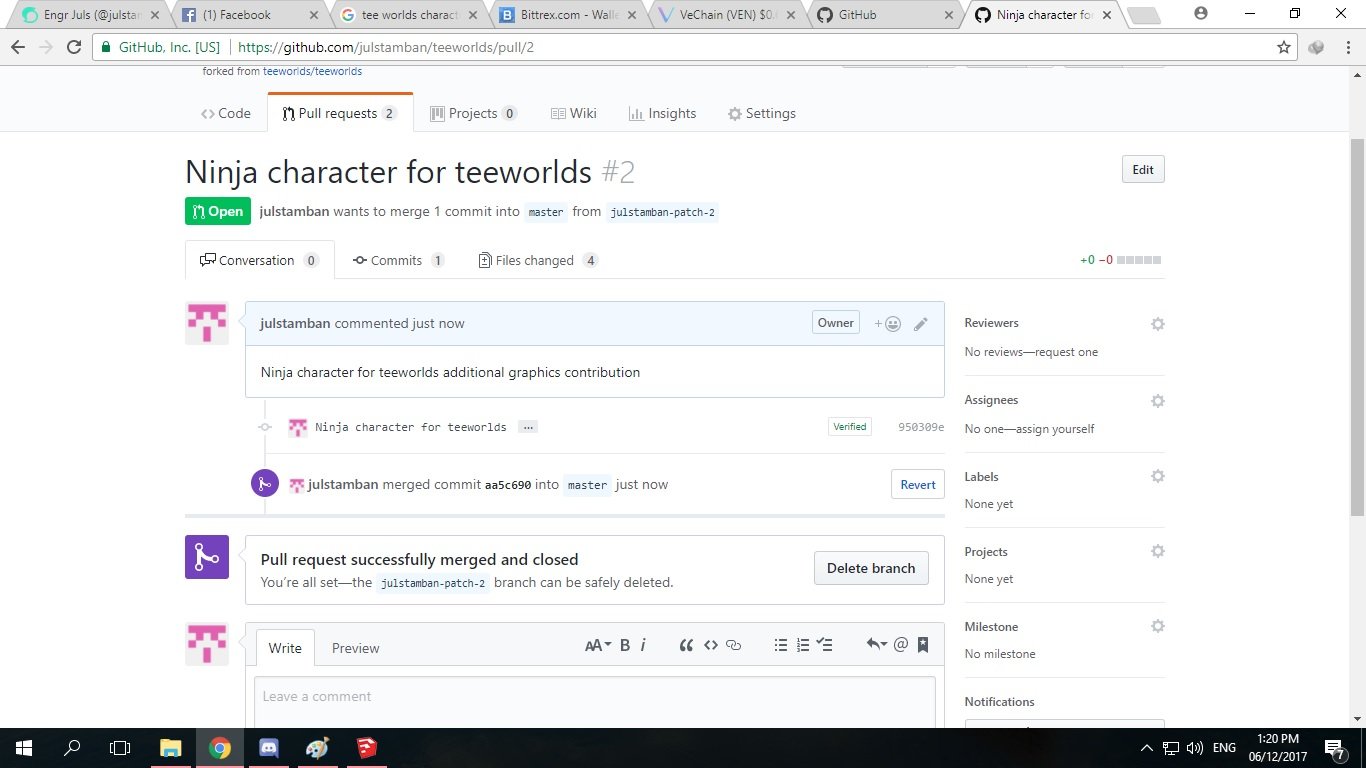The width and height of the screenshot is (1366, 768).
Task: Click the Verified badge on the commit
Action: click(x=849, y=427)
